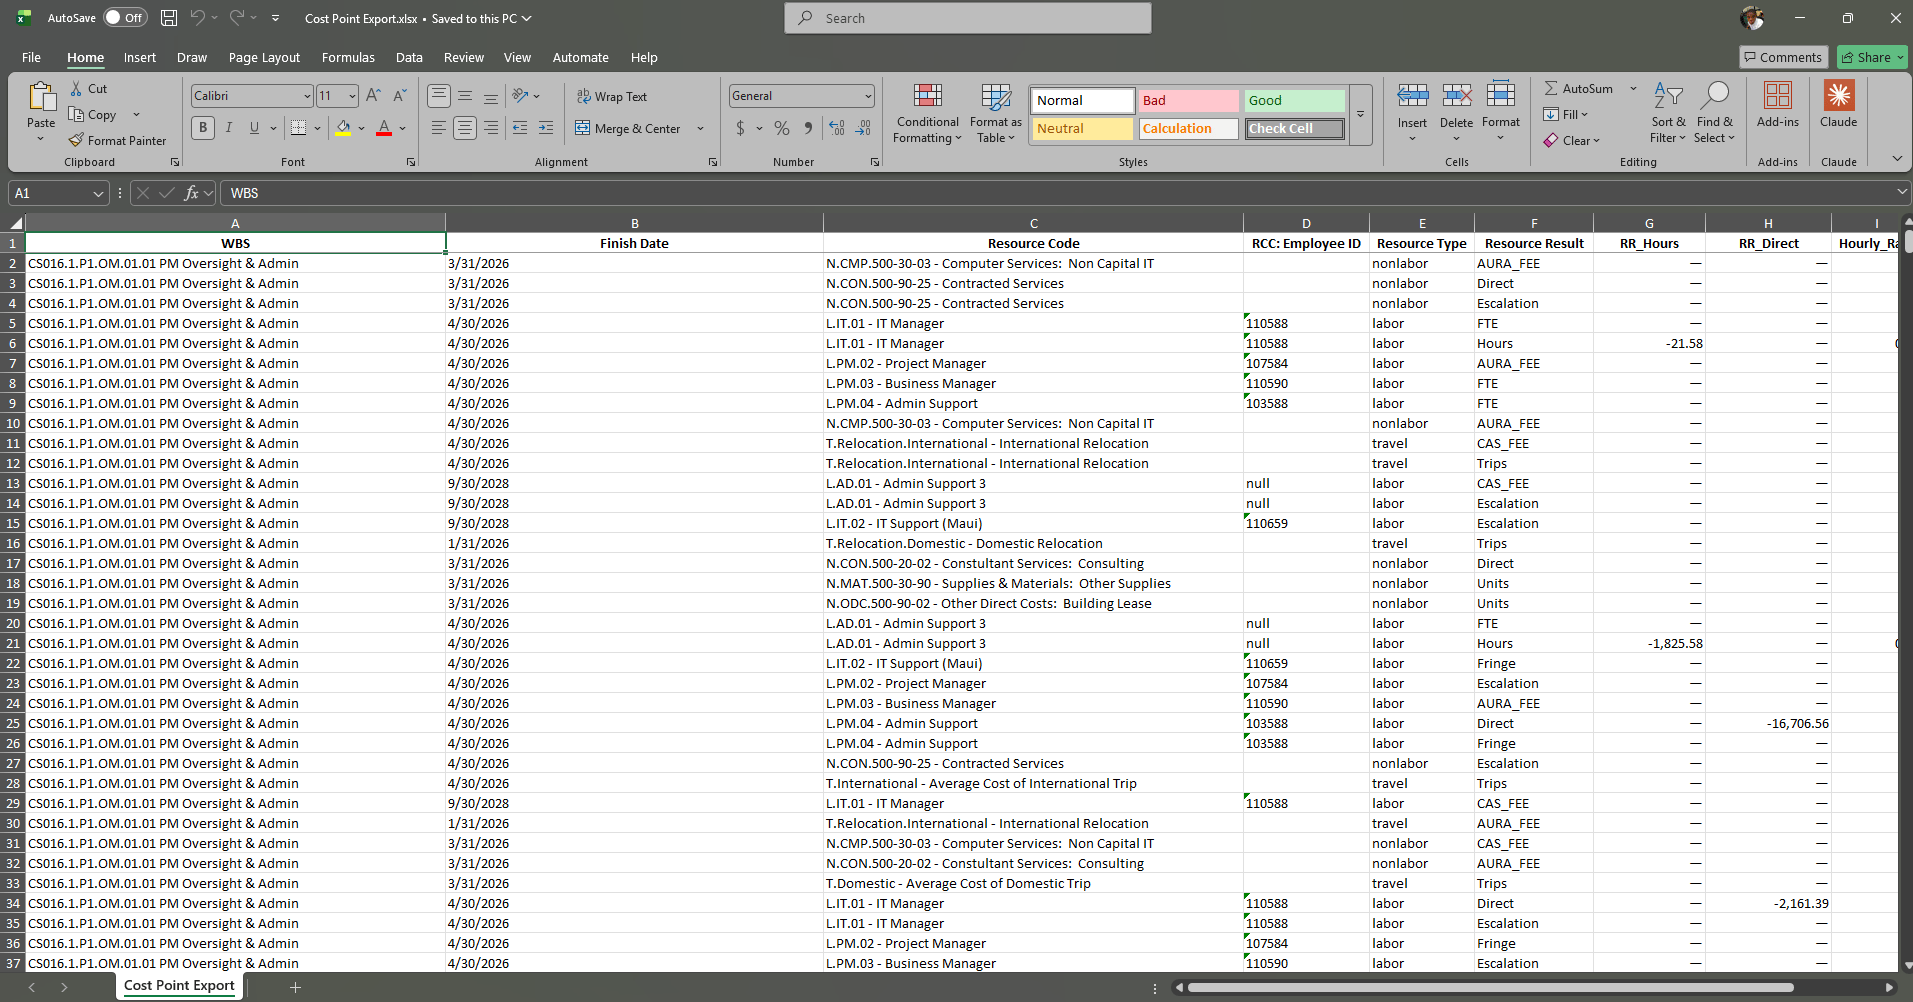Increase font size with larger A icon

(373, 96)
